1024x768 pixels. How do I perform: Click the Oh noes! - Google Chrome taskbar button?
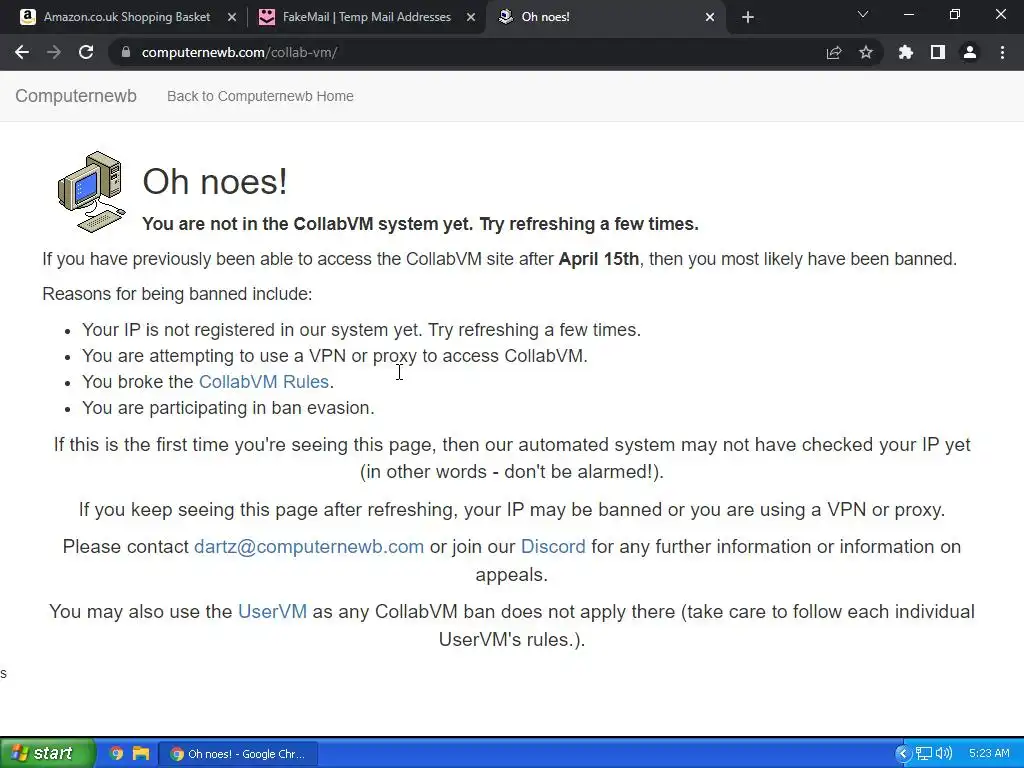pyautogui.click(x=238, y=754)
